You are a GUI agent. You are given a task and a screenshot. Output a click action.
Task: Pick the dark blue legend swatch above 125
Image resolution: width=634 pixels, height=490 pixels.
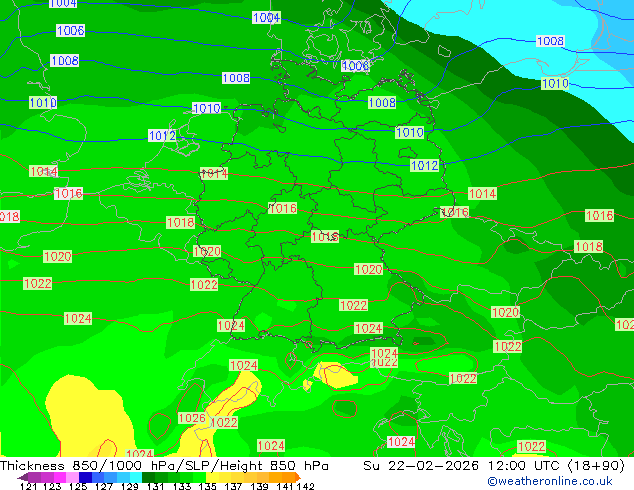point(85,477)
